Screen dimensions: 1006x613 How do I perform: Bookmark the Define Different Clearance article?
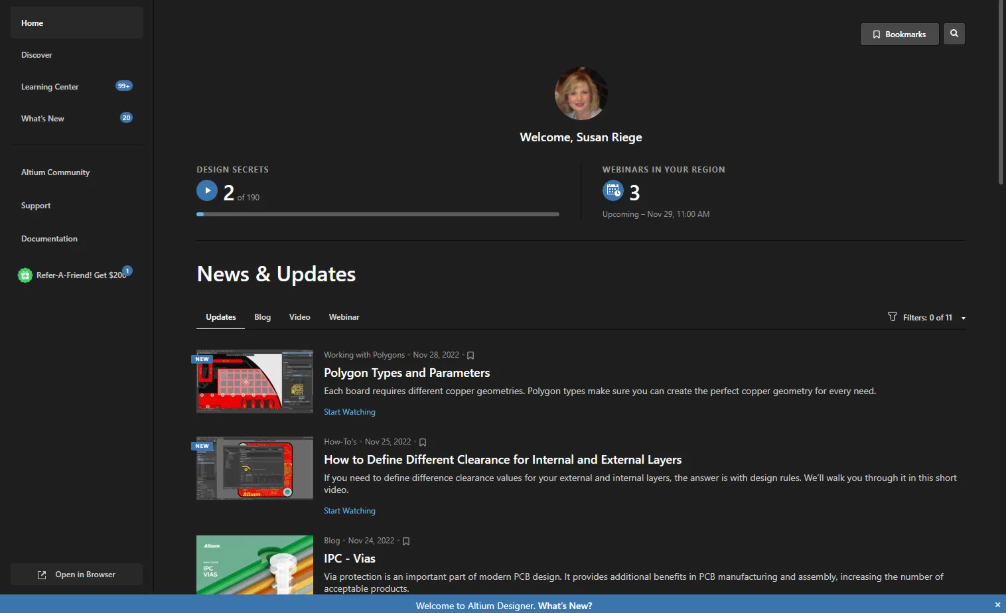(x=423, y=442)
